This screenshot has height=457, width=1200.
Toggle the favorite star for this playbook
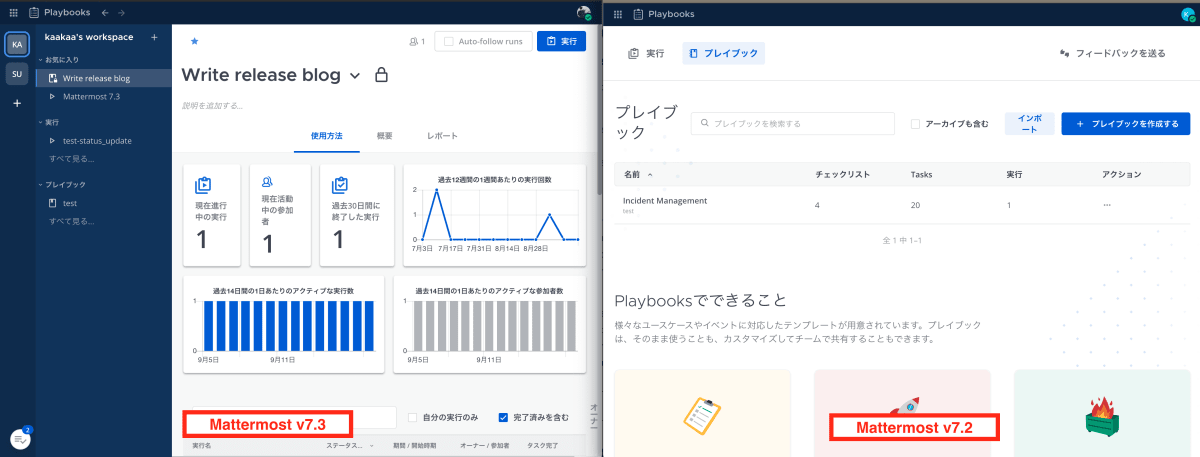coord(194,42)
